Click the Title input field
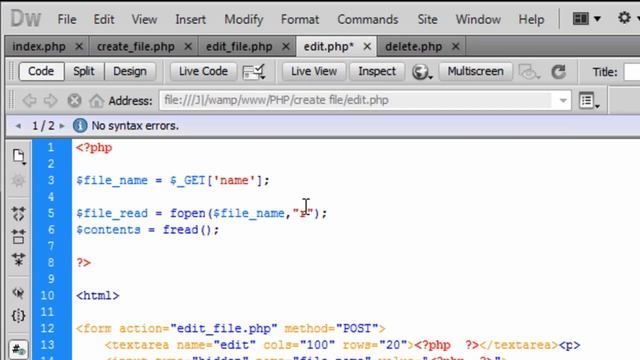This screenshot has width=640, height=360. pos(631,72)
